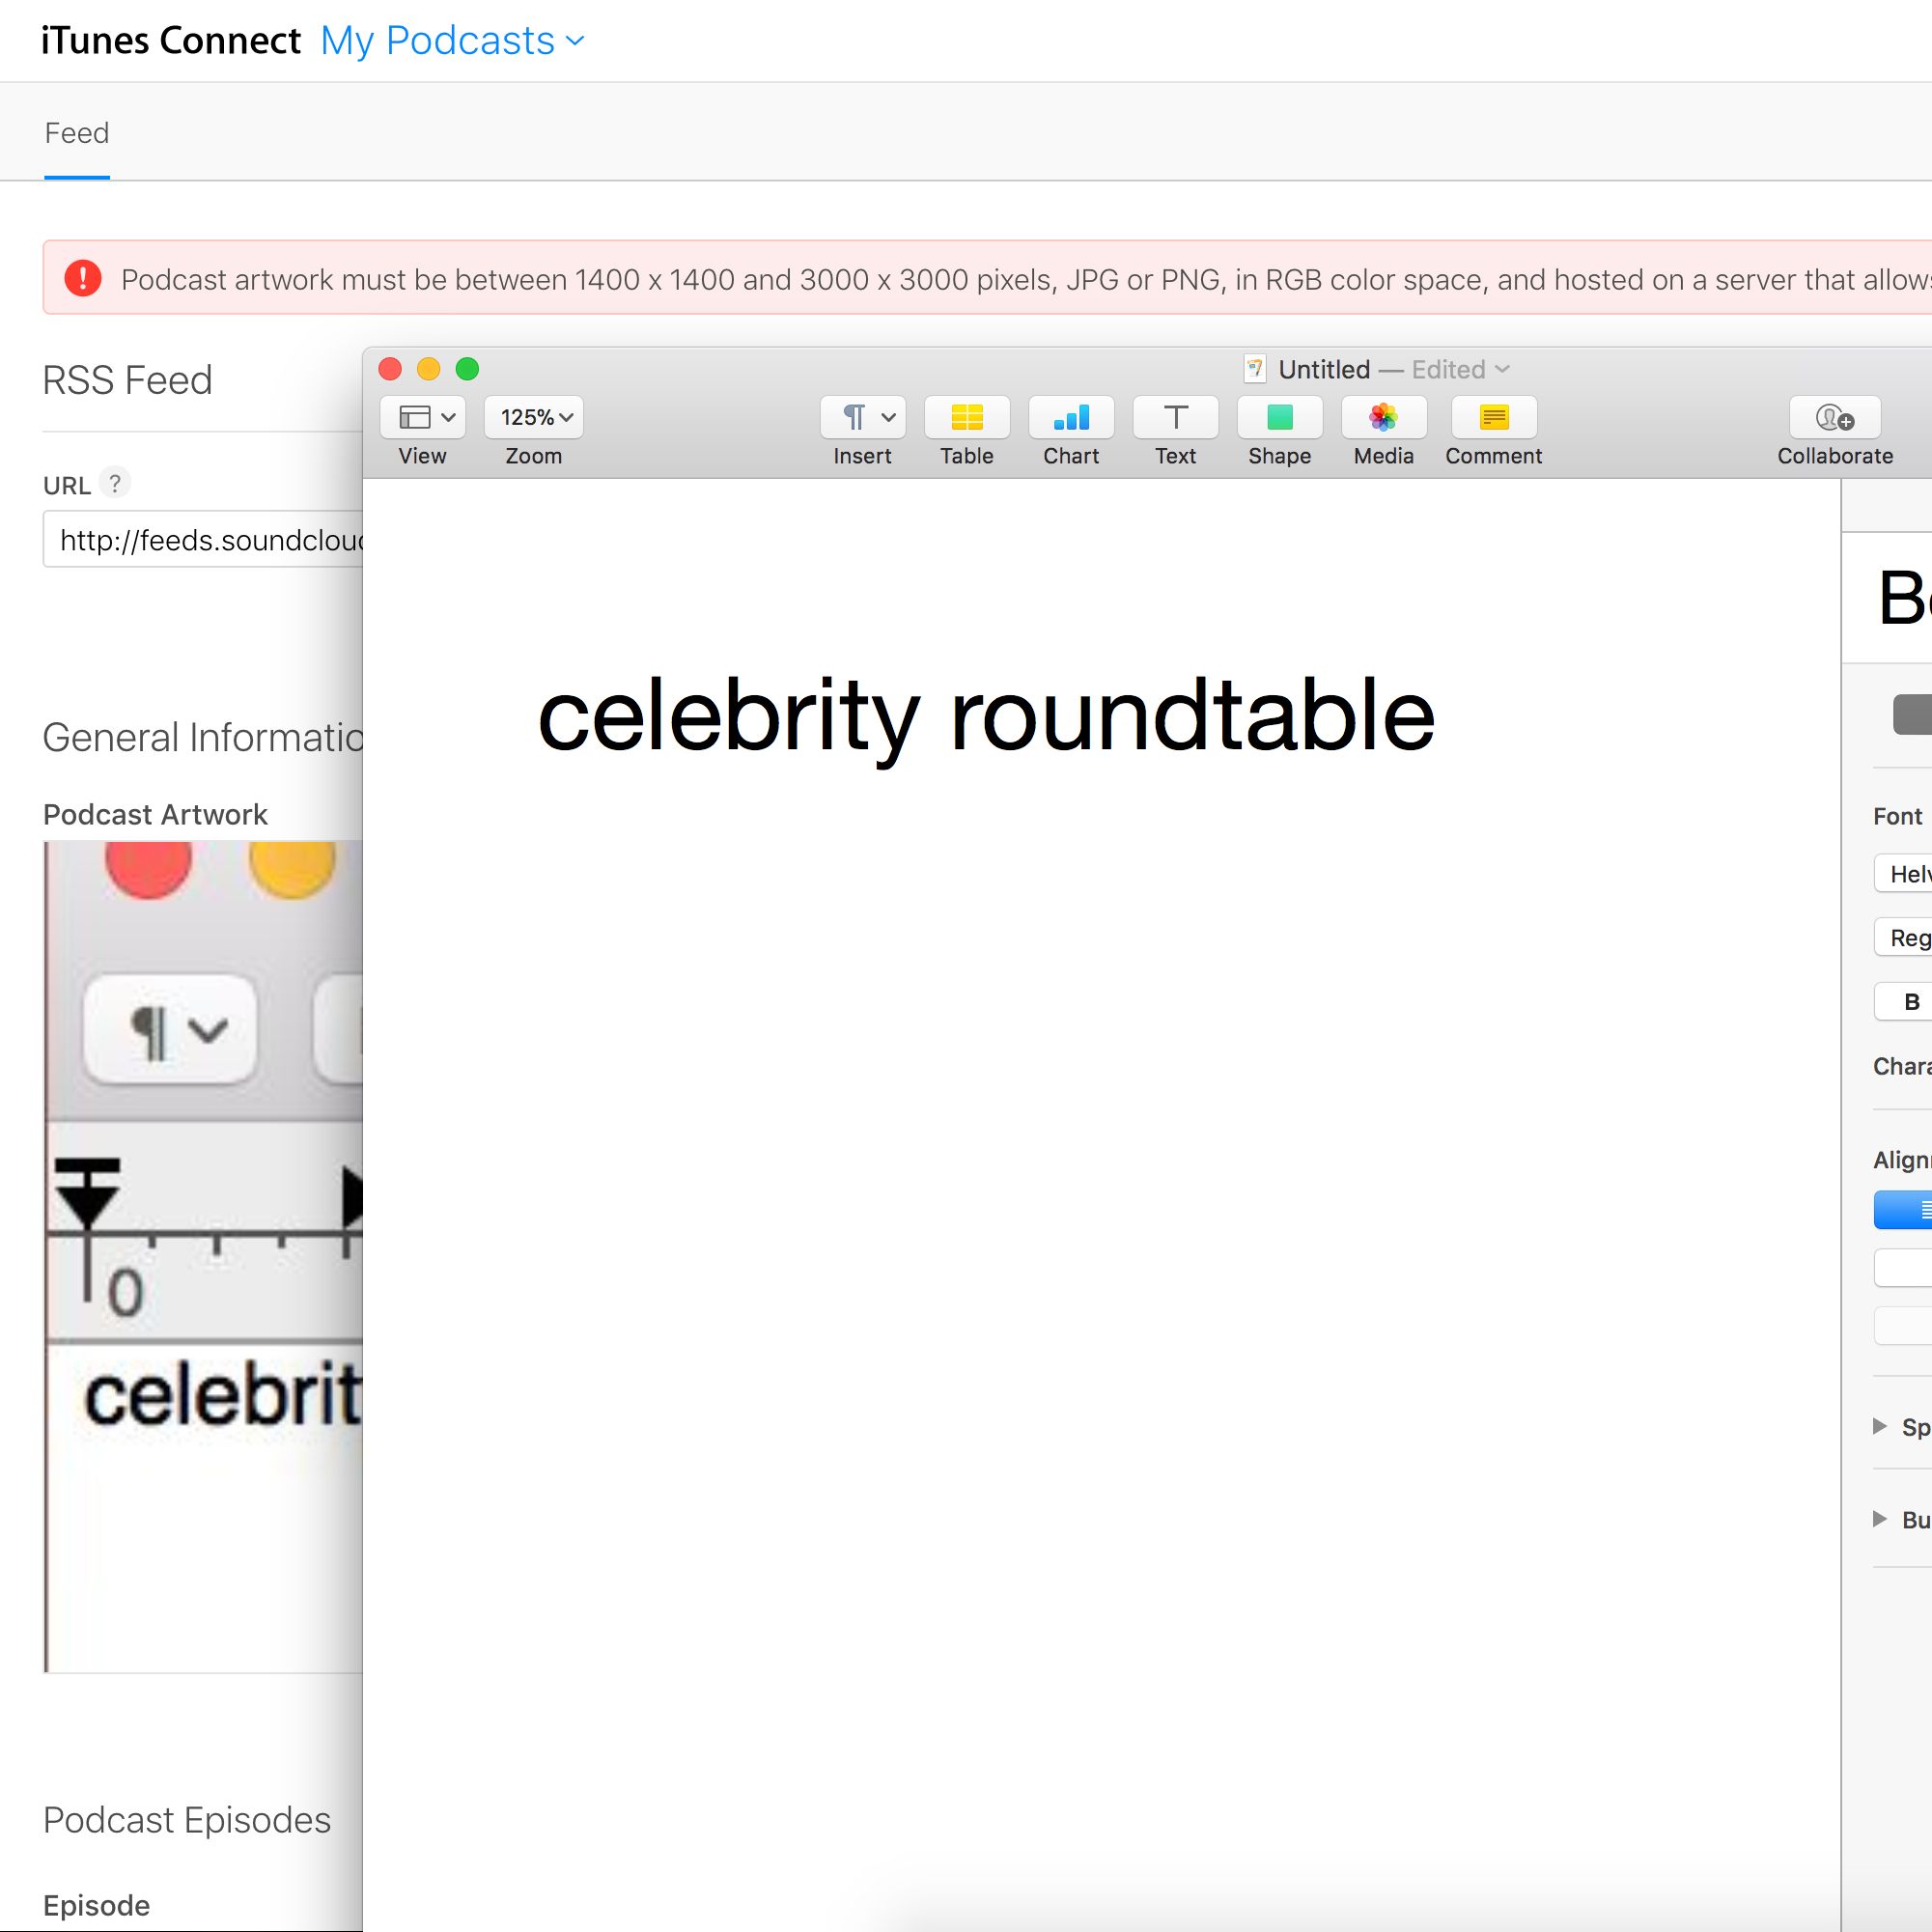
Task: Expand the Spacing section disclosure triangle
Action: pos(1879,1426)
